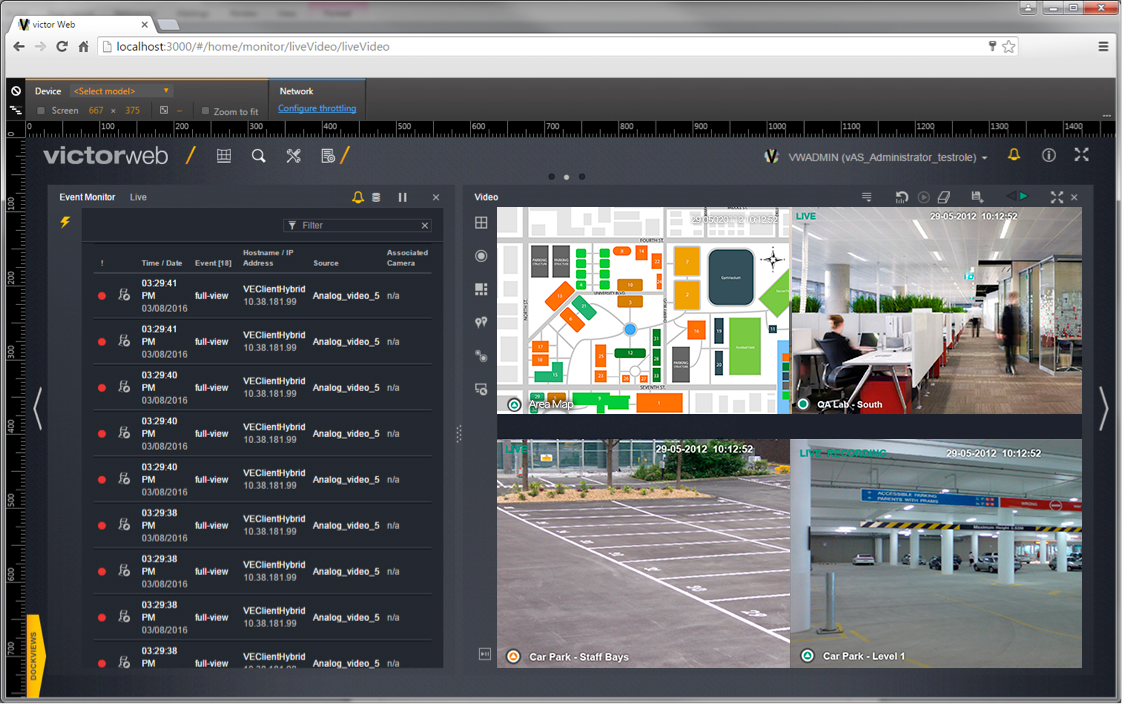This screenshot has height=704, width=1122.
Task: Click the Configure throttling link
Action: 319,108
